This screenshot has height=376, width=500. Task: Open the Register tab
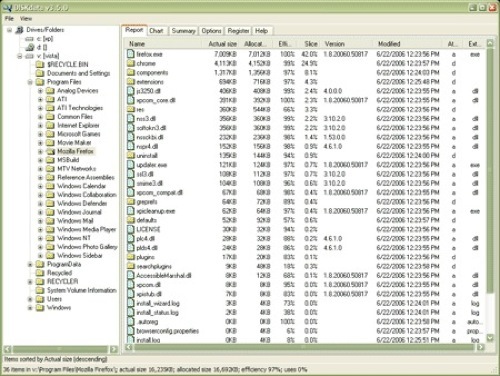click(238, 31)
